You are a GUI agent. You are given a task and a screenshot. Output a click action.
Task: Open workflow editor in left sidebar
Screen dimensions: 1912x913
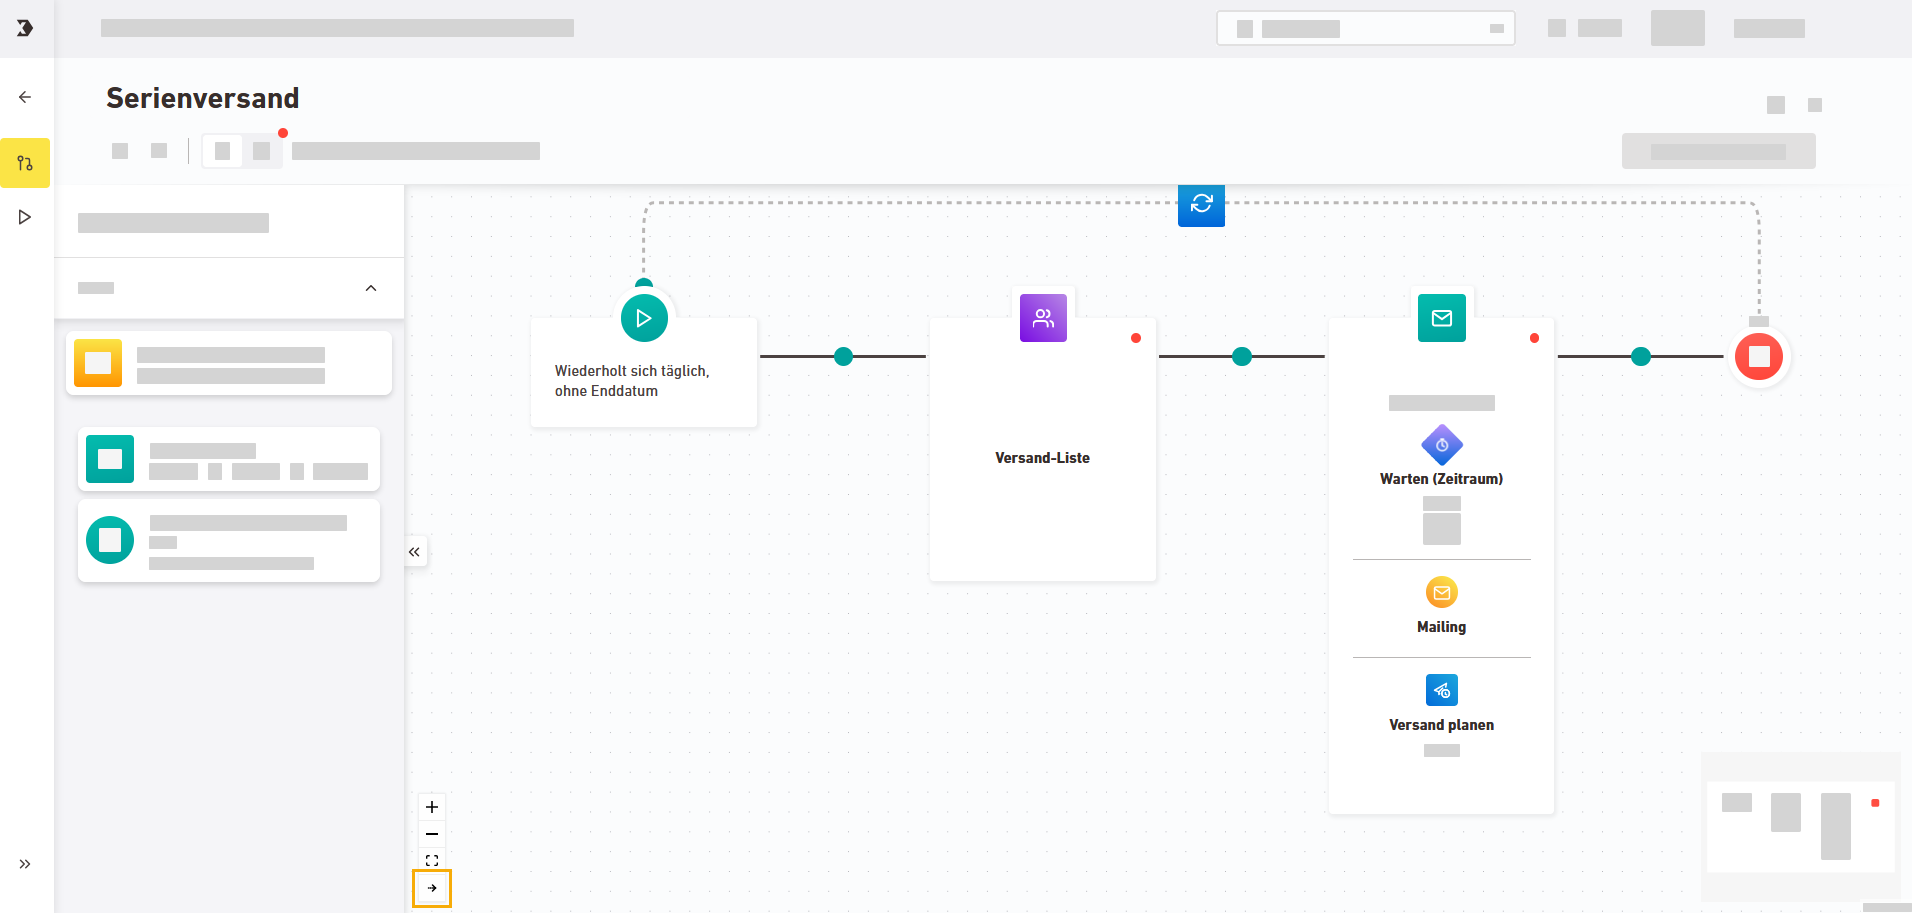(25, 163)
